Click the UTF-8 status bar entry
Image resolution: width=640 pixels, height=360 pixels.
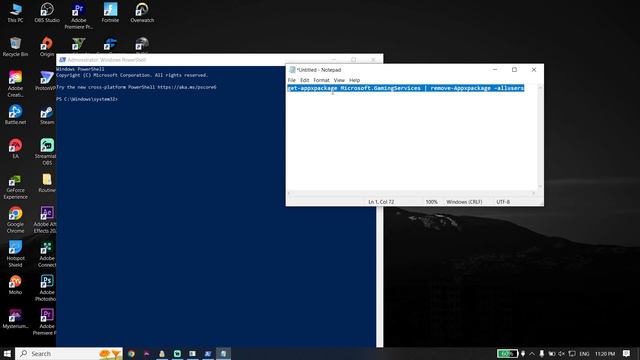tap(503, 202)
